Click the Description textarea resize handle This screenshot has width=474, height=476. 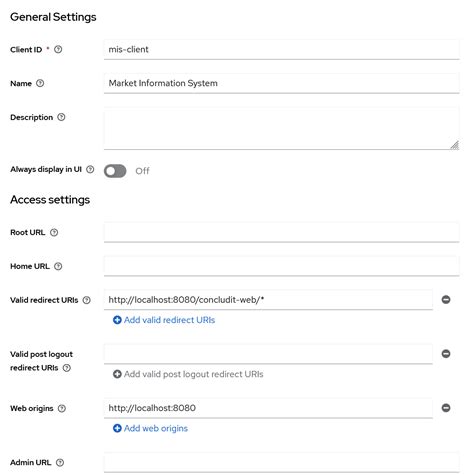tap(455, 145)
